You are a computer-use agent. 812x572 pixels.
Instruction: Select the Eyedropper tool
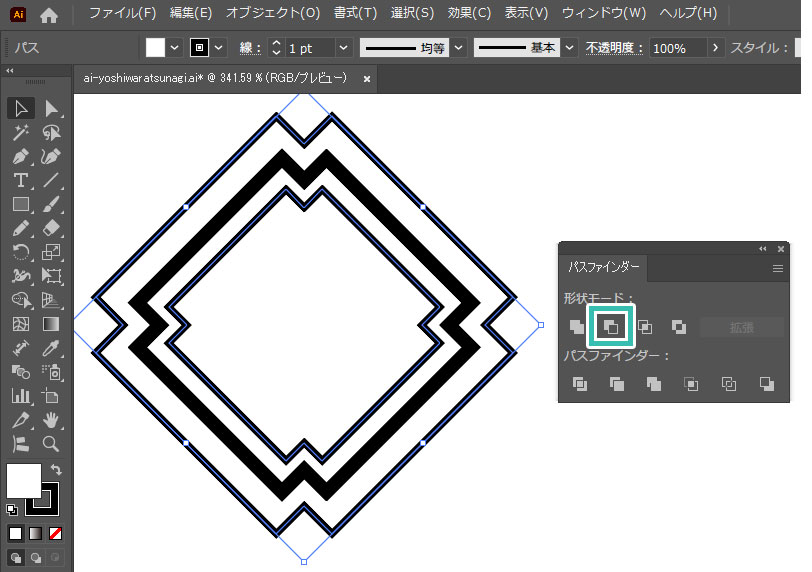click(51, 348)
